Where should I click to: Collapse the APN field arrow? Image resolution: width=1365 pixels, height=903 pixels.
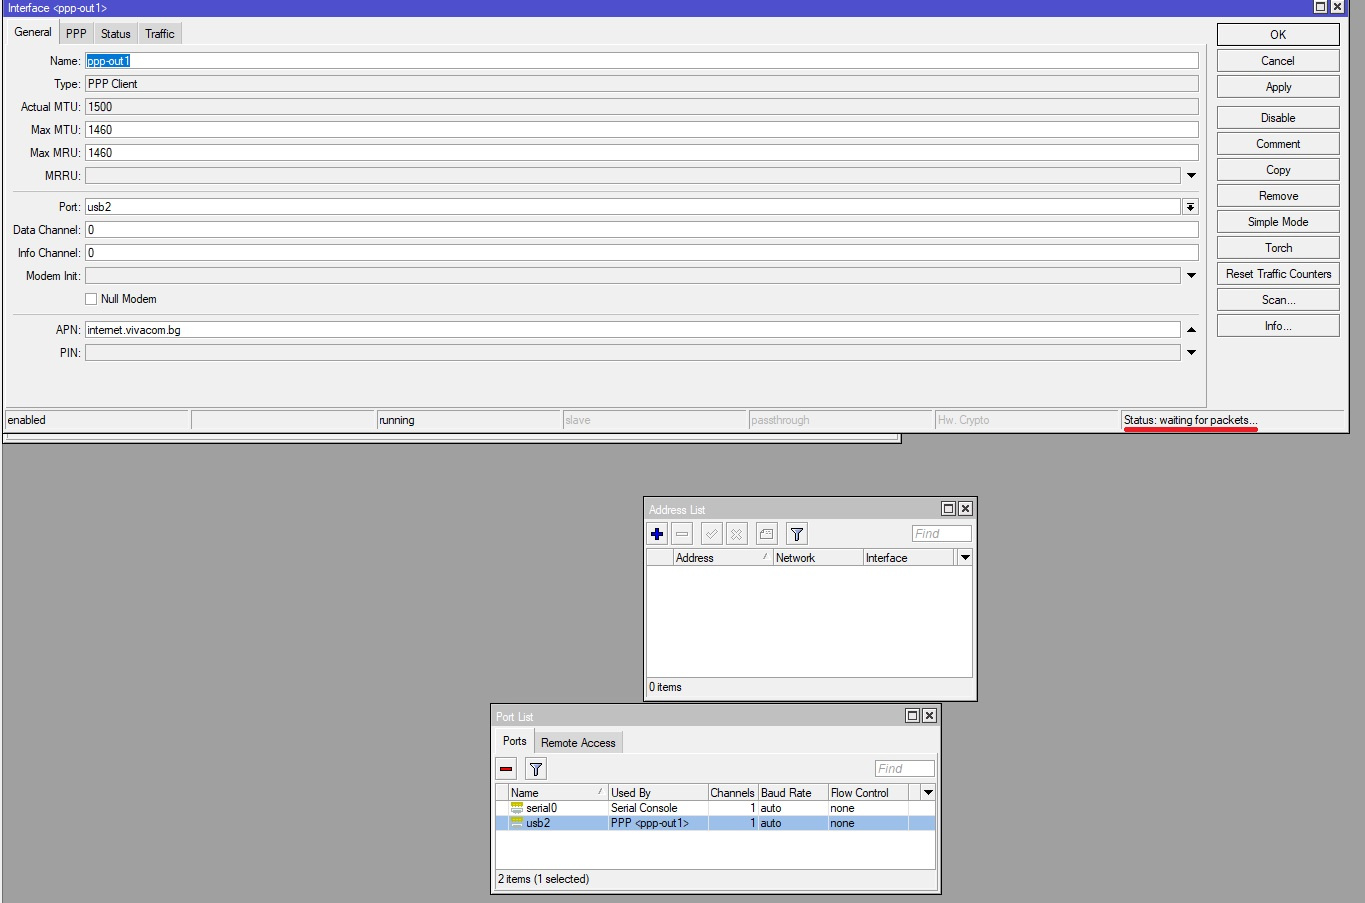[x=1191, y=330]
